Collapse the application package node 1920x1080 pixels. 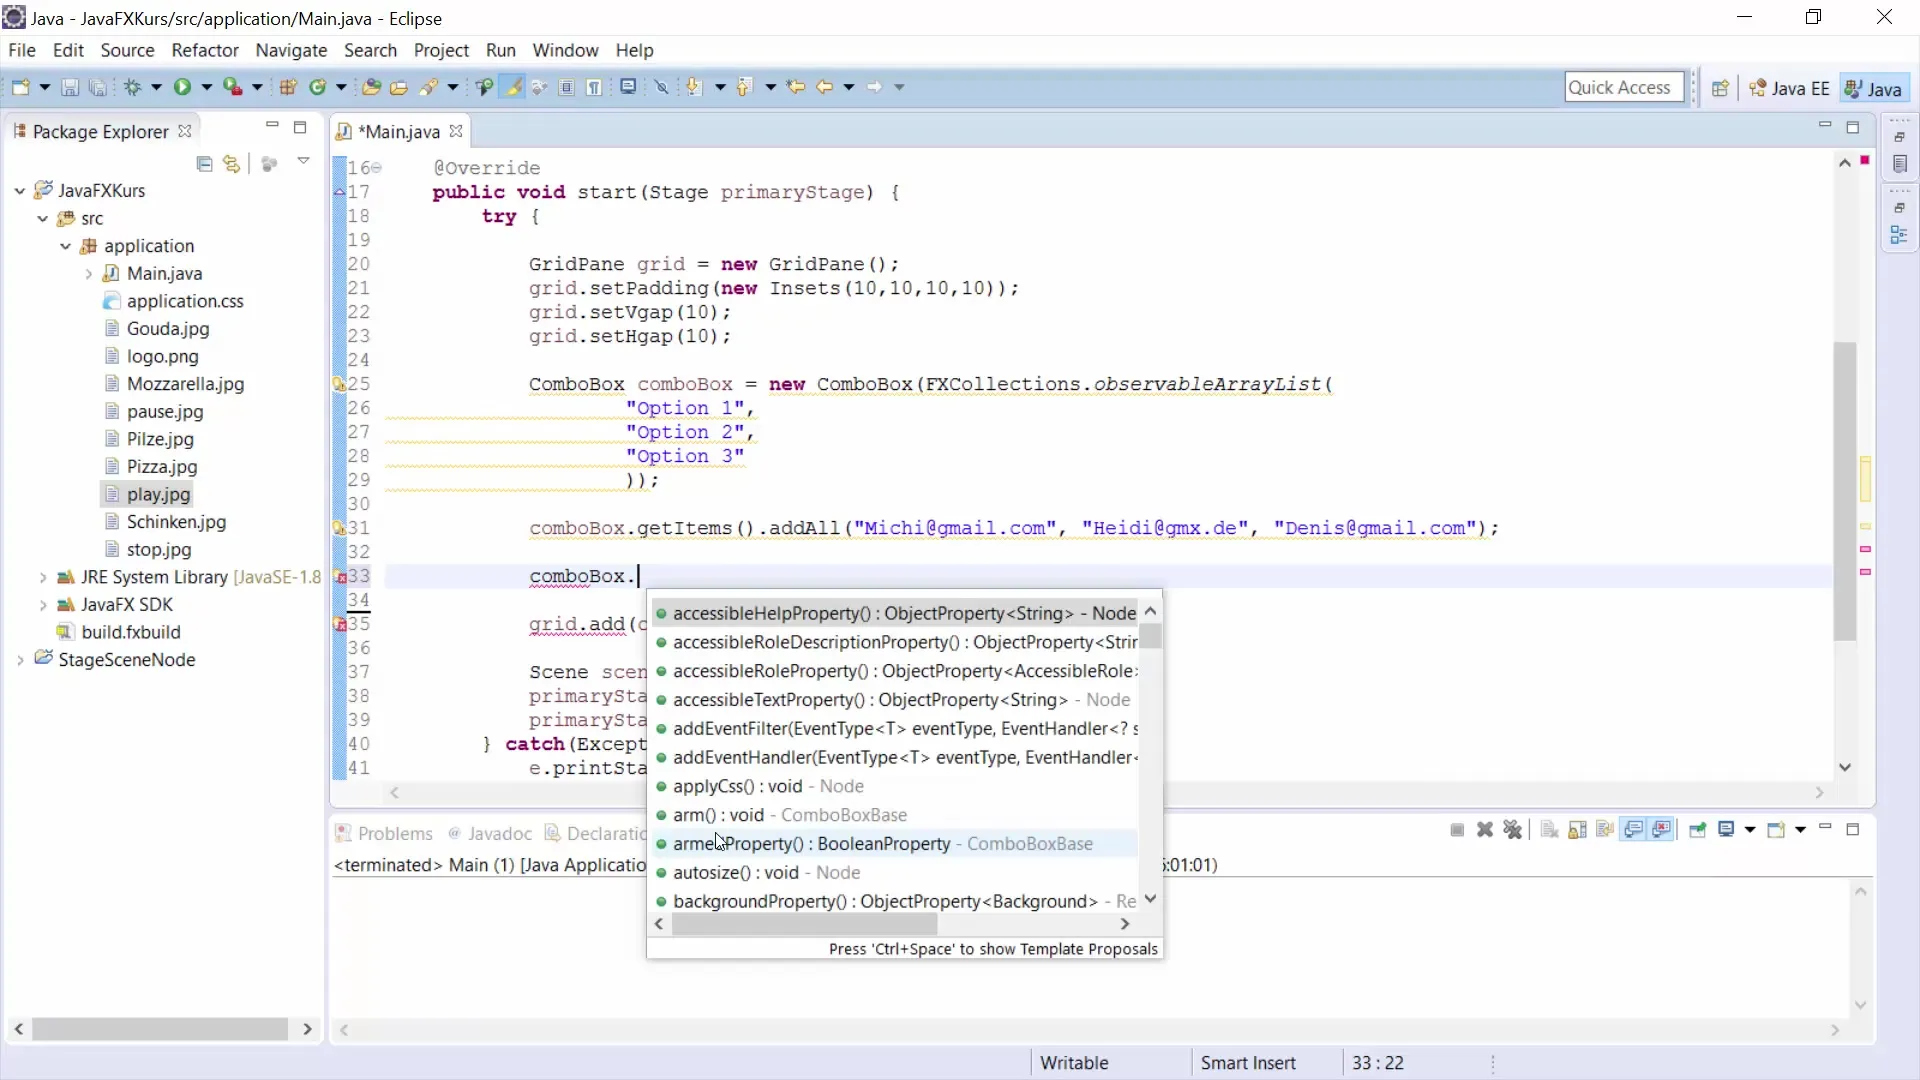coord(66,246)
